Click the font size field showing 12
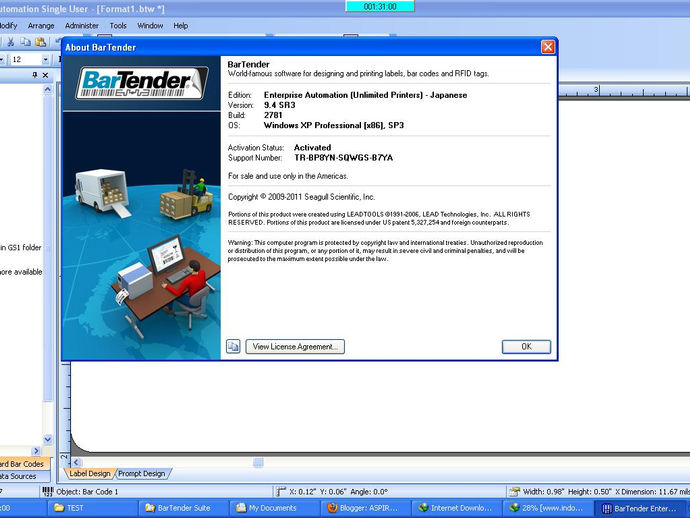 click(x=26, y=59)
